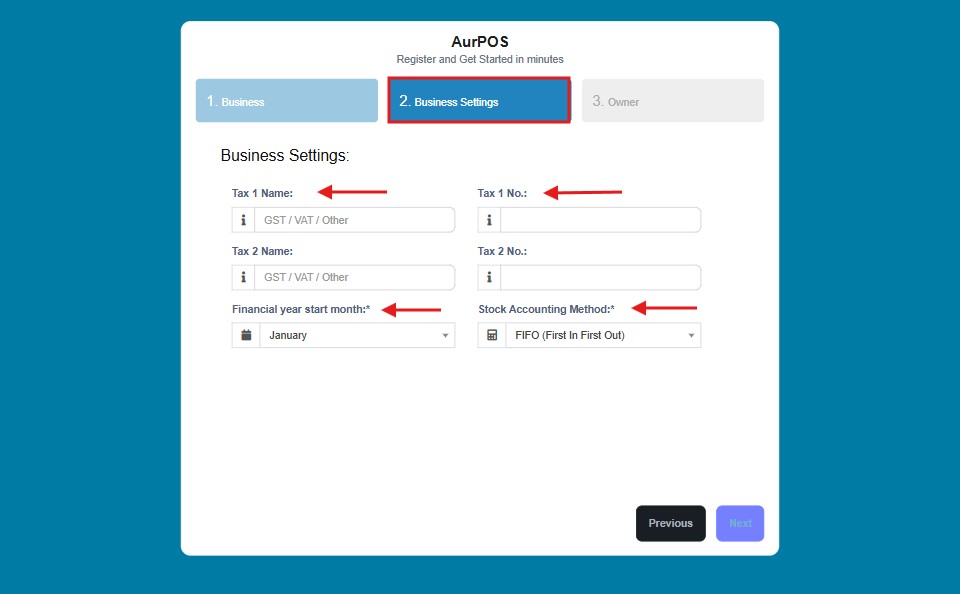The image size is (960, 594).
Task: Jump to the 3. Owner step tab
Action: 673,100
